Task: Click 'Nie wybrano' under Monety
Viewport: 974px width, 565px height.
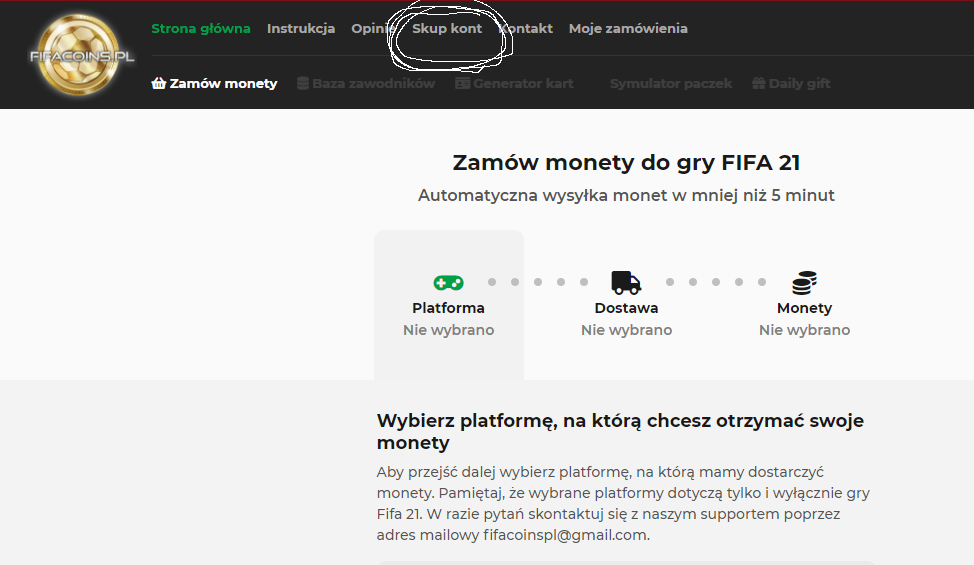Action: click(x=804, y=330)
